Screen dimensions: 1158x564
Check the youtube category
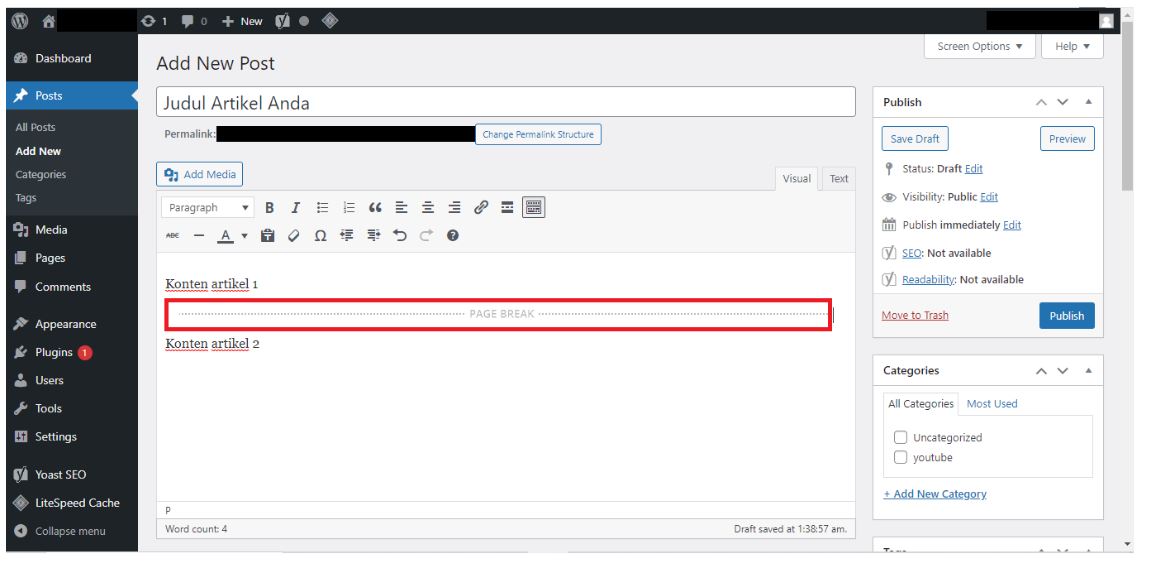coord(900,457)
